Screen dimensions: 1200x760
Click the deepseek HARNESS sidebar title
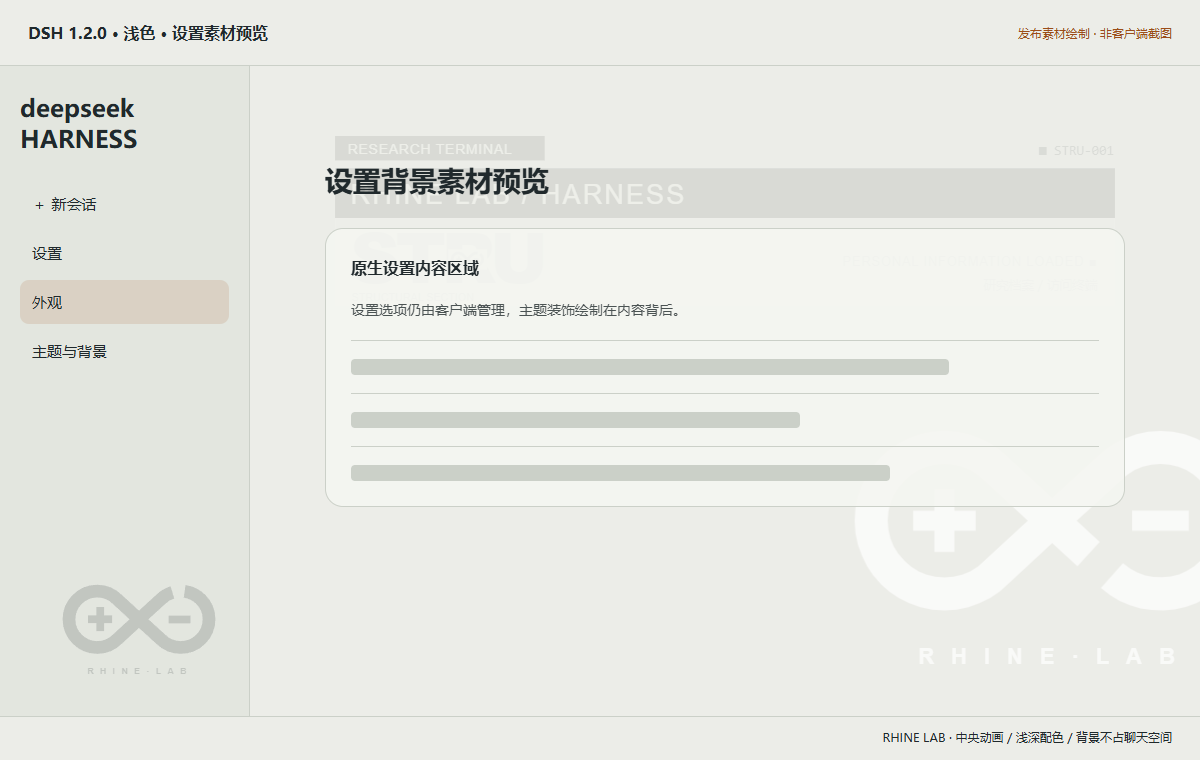coord(79,123)
